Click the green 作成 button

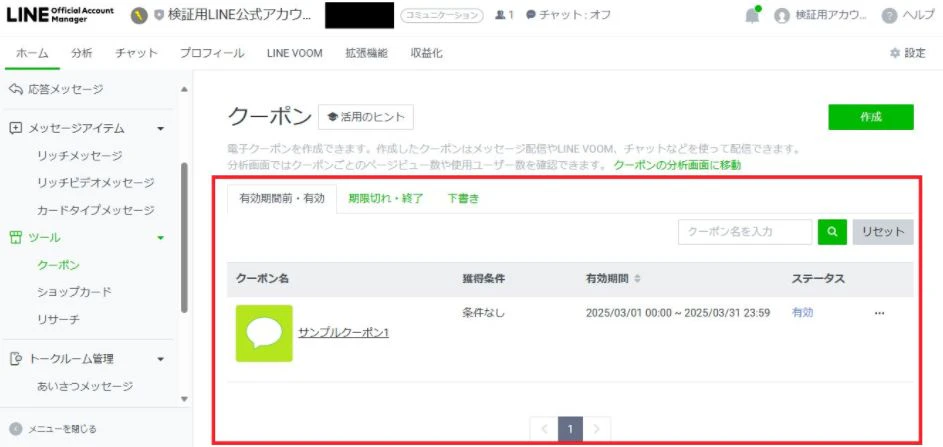coord(871,117)
